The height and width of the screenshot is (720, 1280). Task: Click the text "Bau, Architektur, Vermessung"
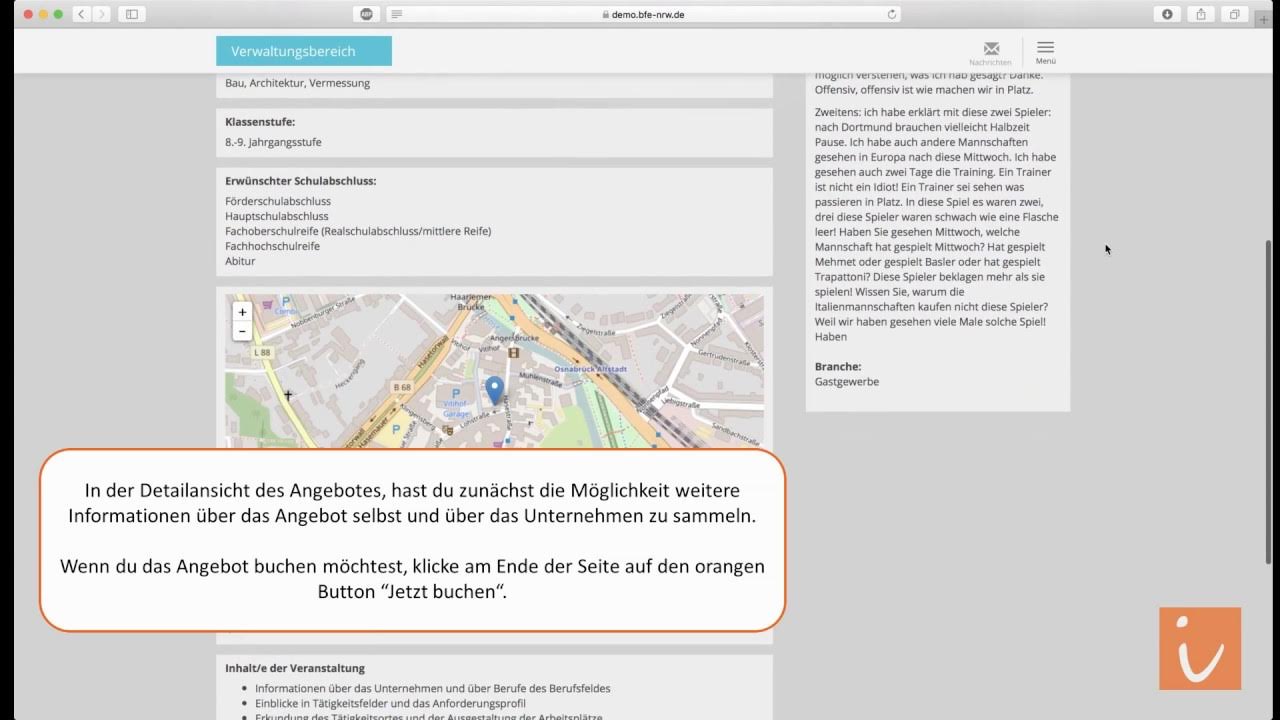[x=298, y=83]
